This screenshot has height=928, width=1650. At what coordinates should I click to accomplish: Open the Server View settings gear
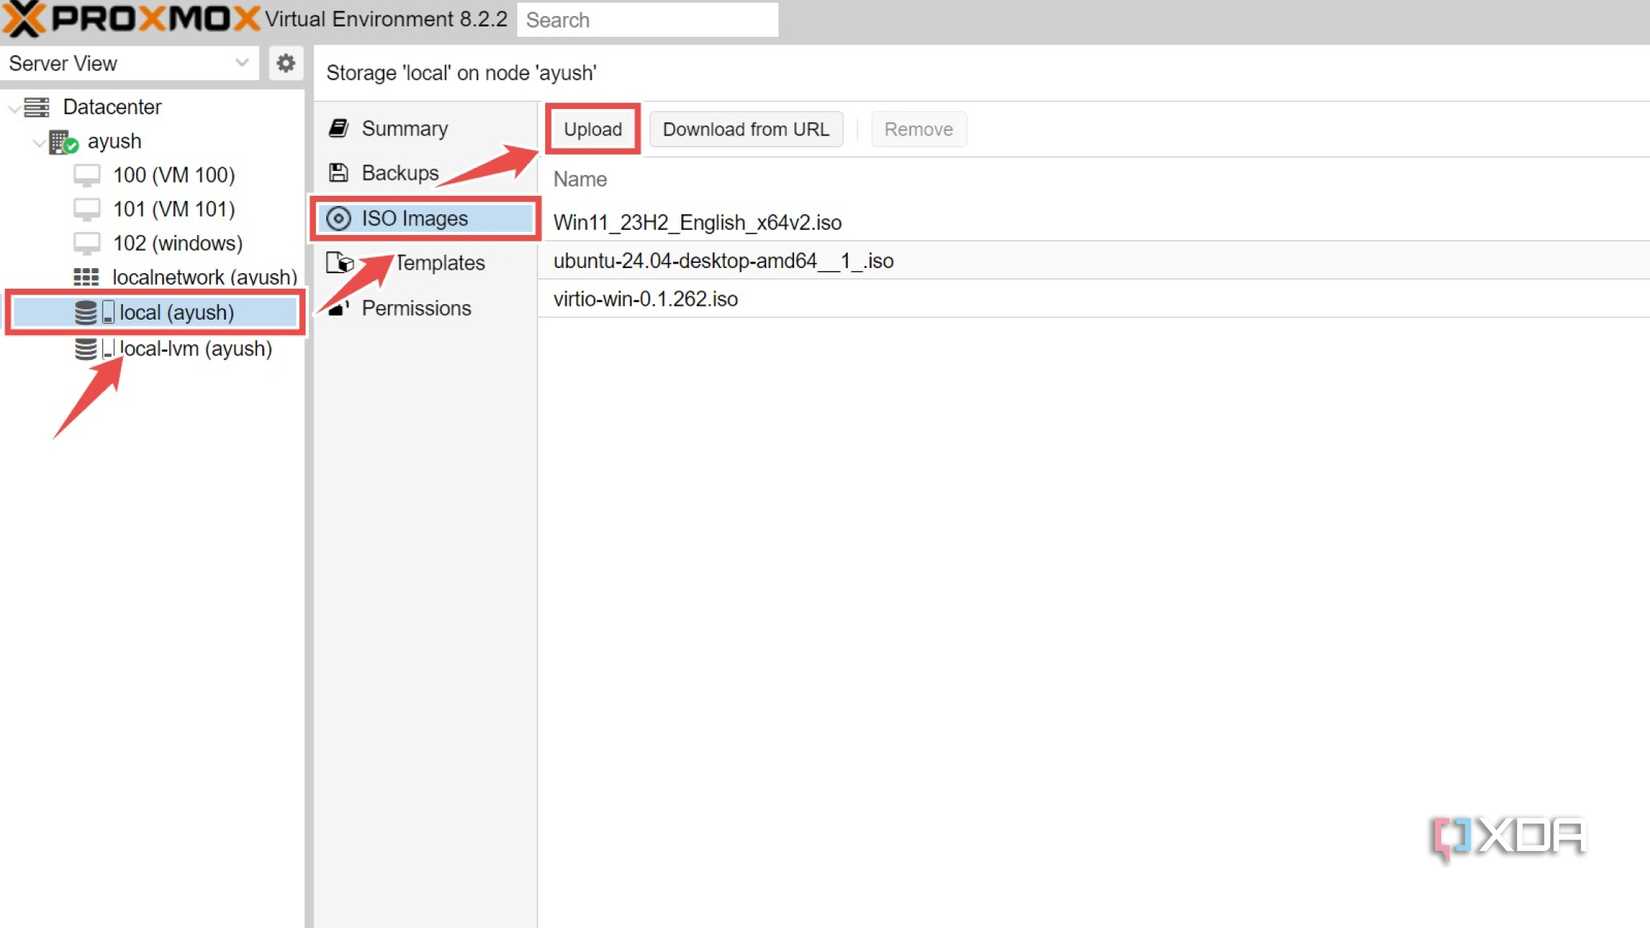[286, 63]
